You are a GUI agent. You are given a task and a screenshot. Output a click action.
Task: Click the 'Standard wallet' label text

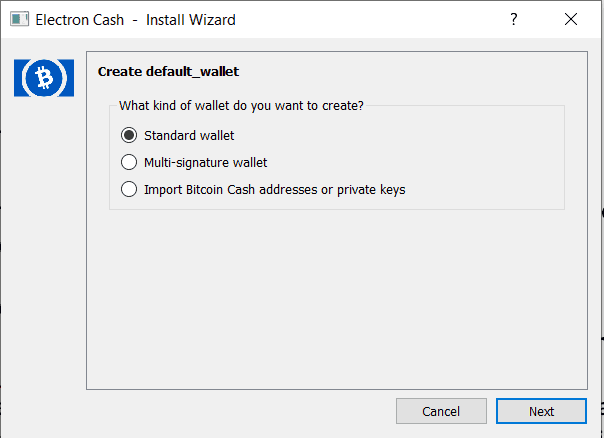189,135
